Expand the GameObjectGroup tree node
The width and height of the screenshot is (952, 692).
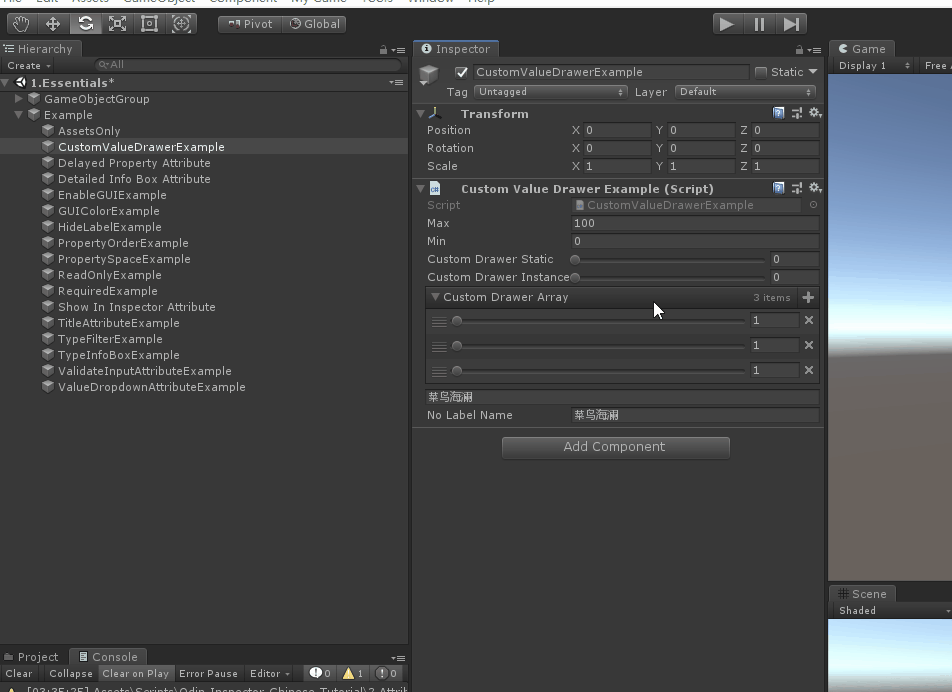[19, 99]
